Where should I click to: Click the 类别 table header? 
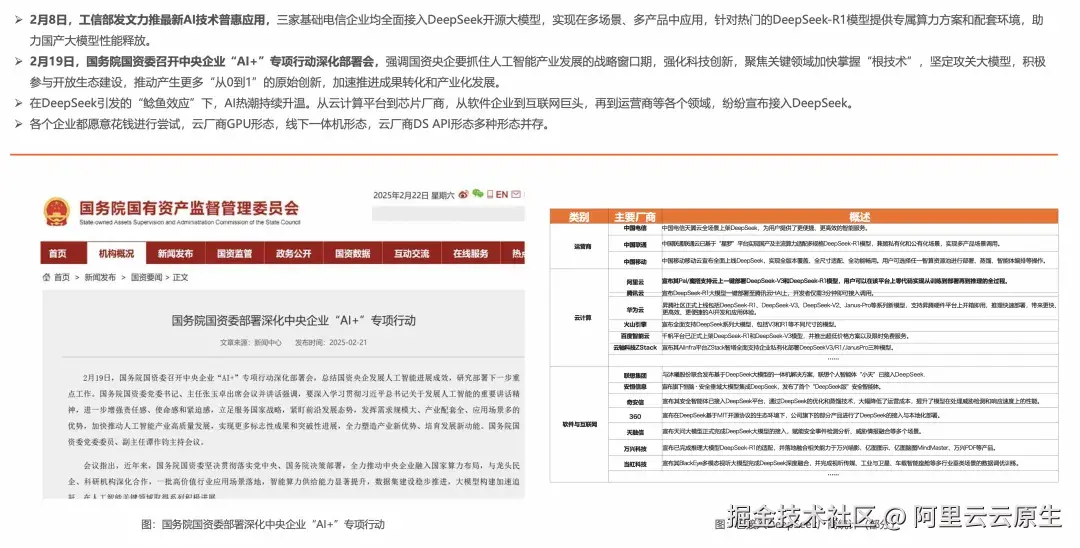(x=579, y=217)
